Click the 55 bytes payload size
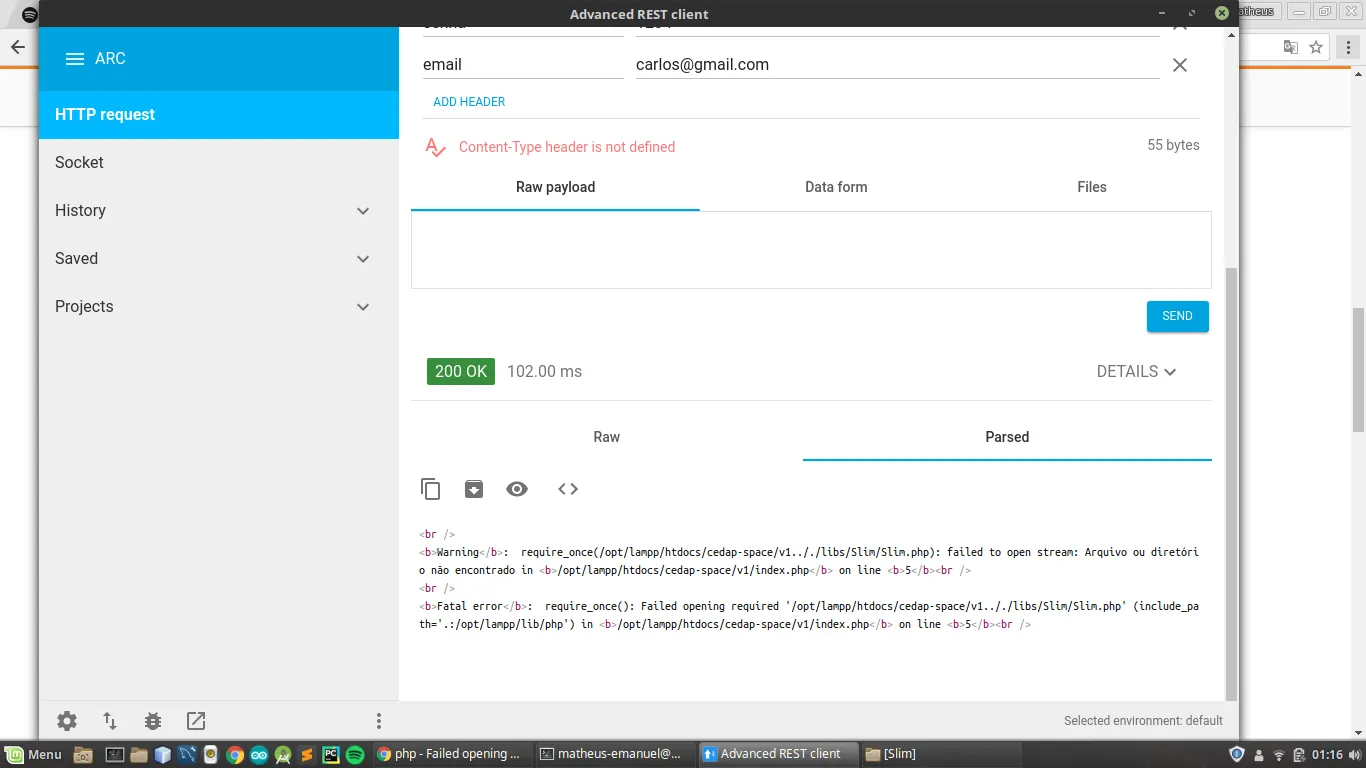 coord(1173,145)
